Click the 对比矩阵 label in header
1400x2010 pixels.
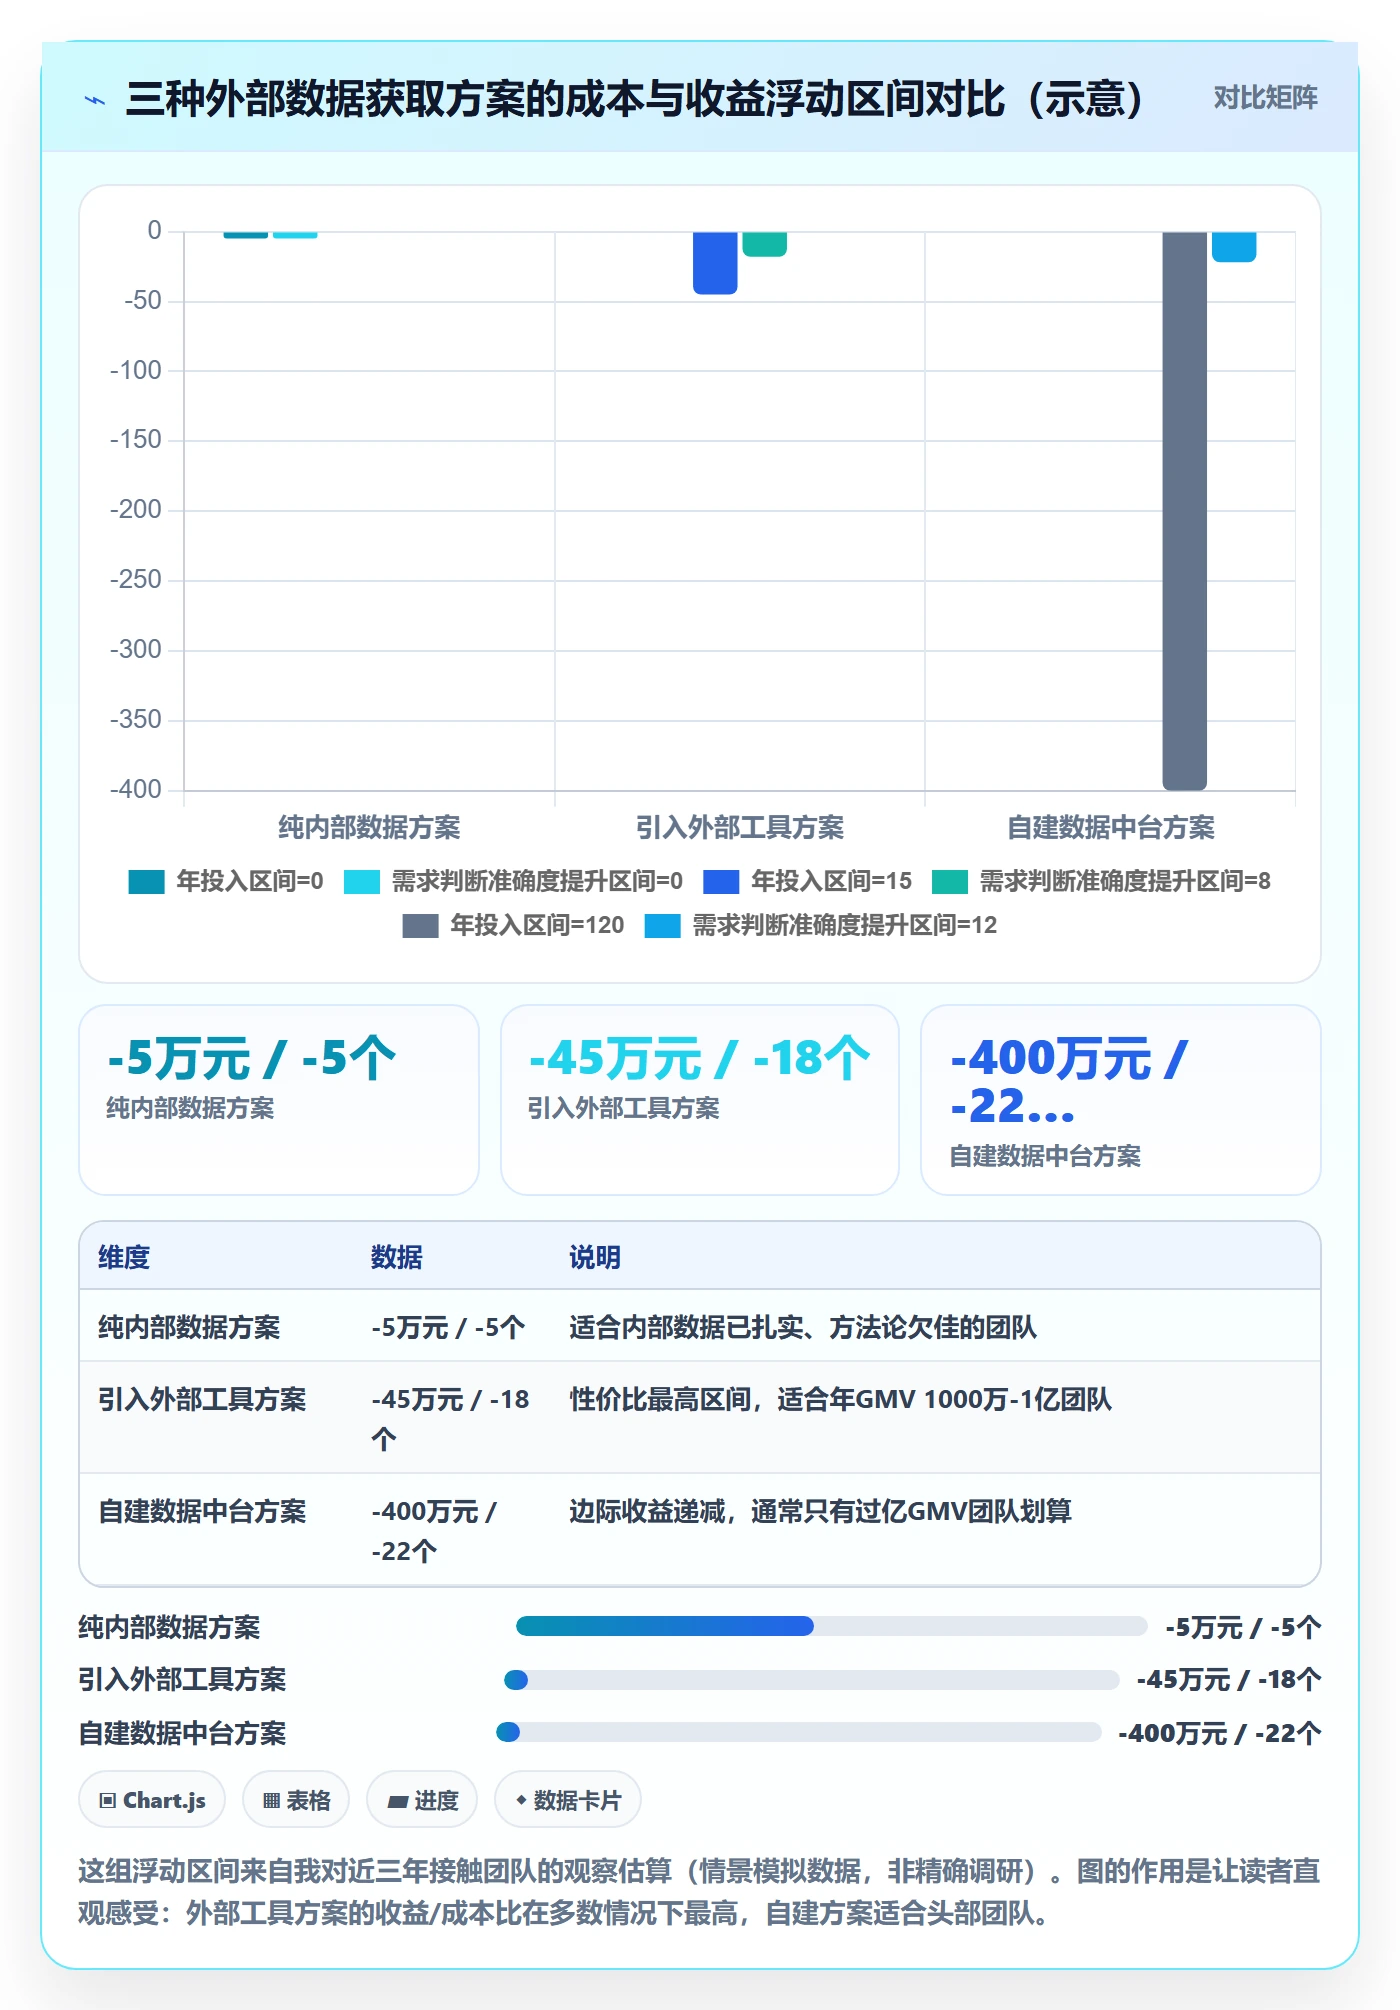(1265, 98)
